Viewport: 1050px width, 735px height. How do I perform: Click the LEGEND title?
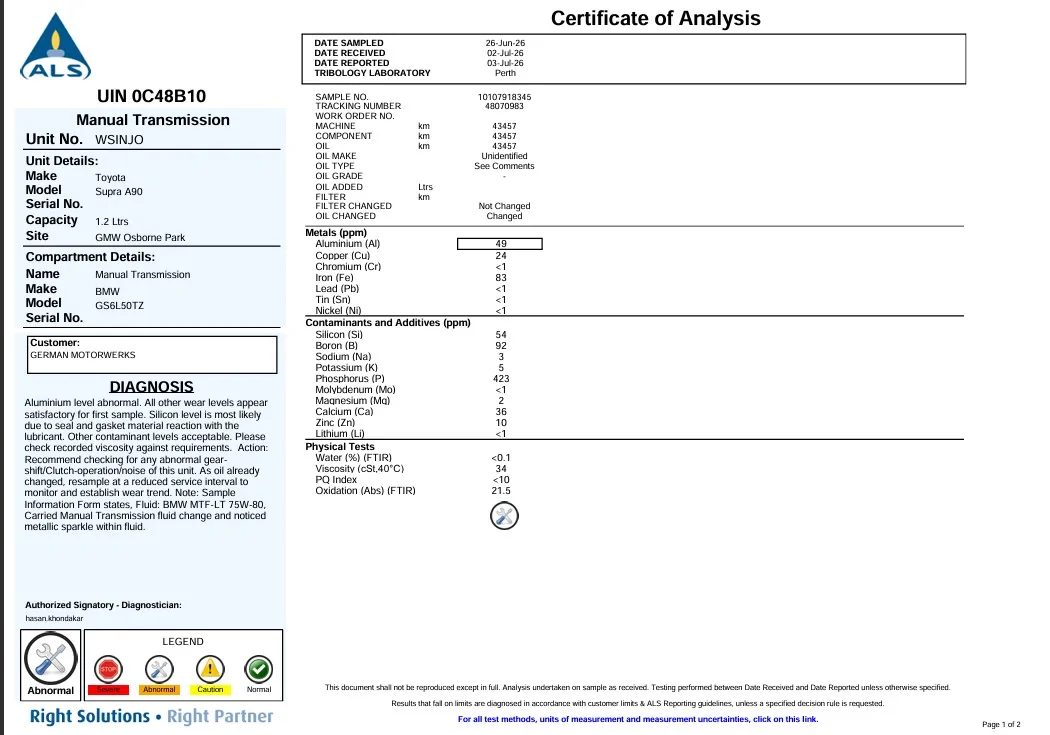(183, 641)
